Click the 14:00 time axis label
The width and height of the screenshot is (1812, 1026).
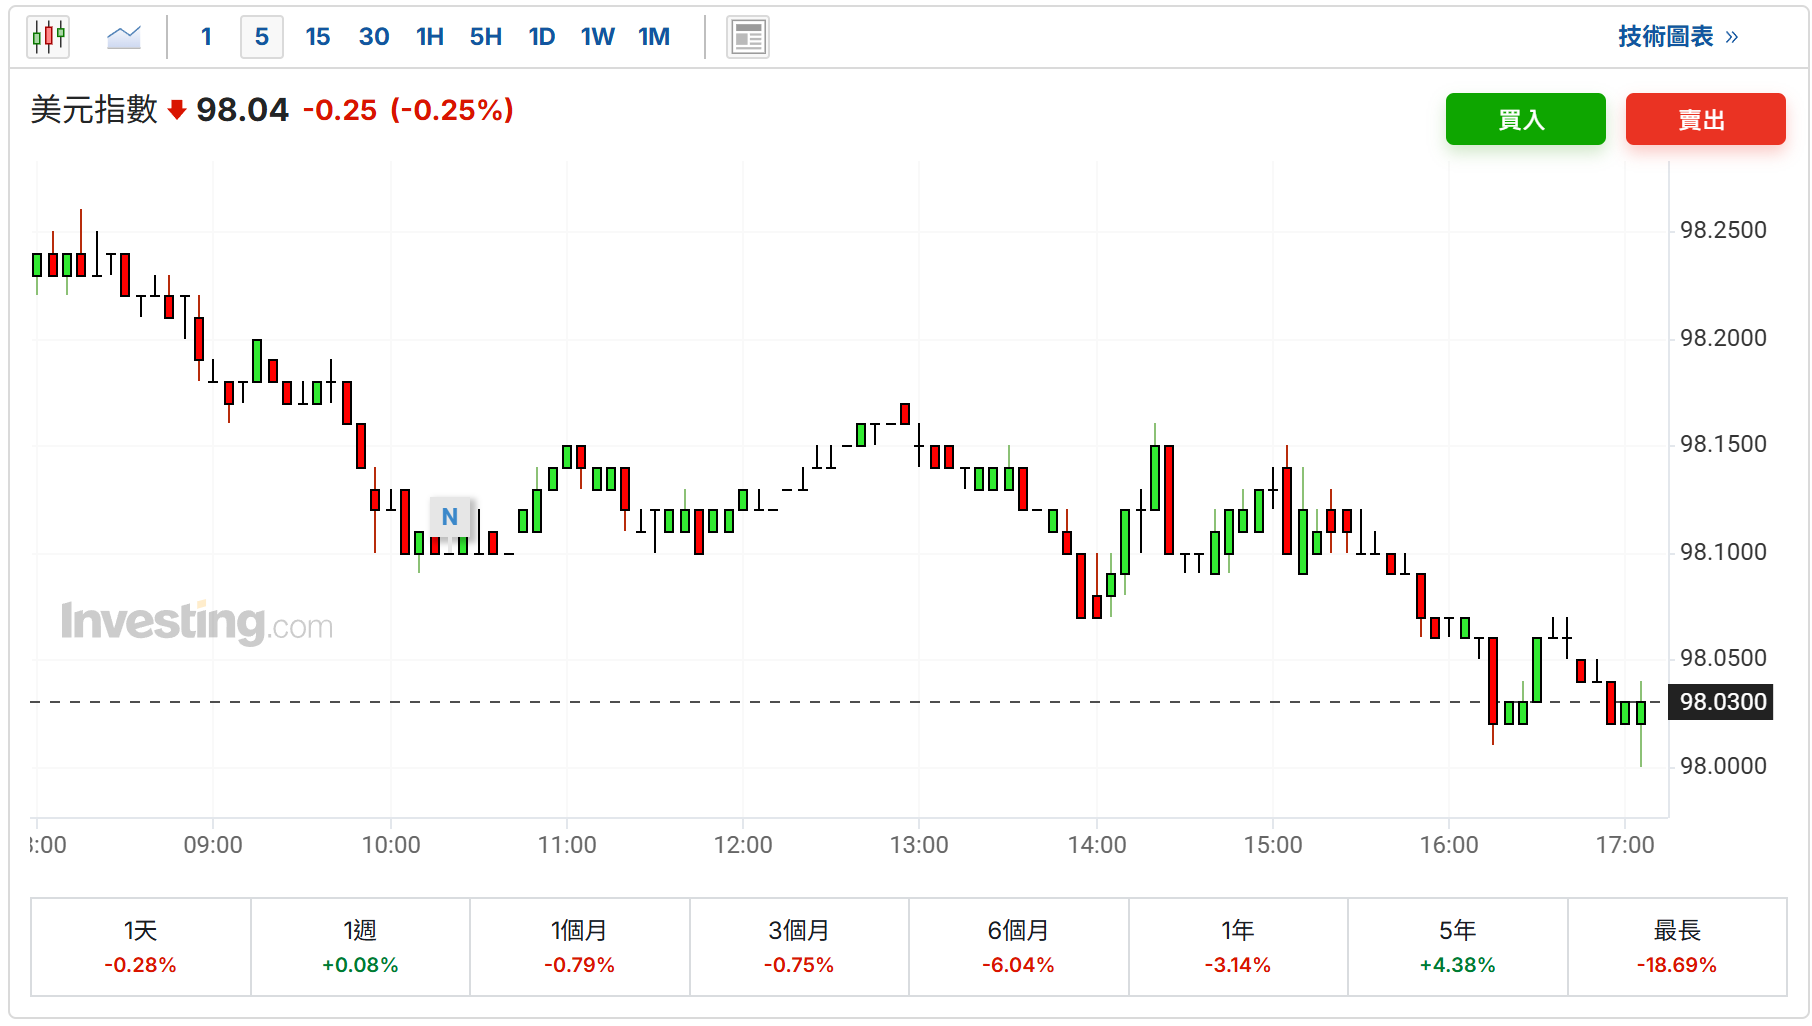1097,845
